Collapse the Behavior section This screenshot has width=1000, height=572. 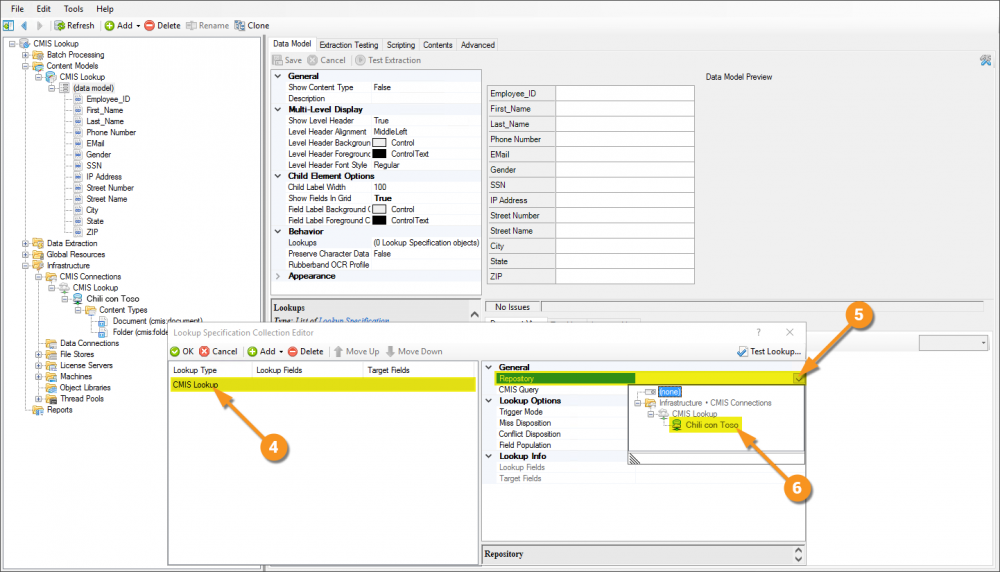(x=278, y=231)
